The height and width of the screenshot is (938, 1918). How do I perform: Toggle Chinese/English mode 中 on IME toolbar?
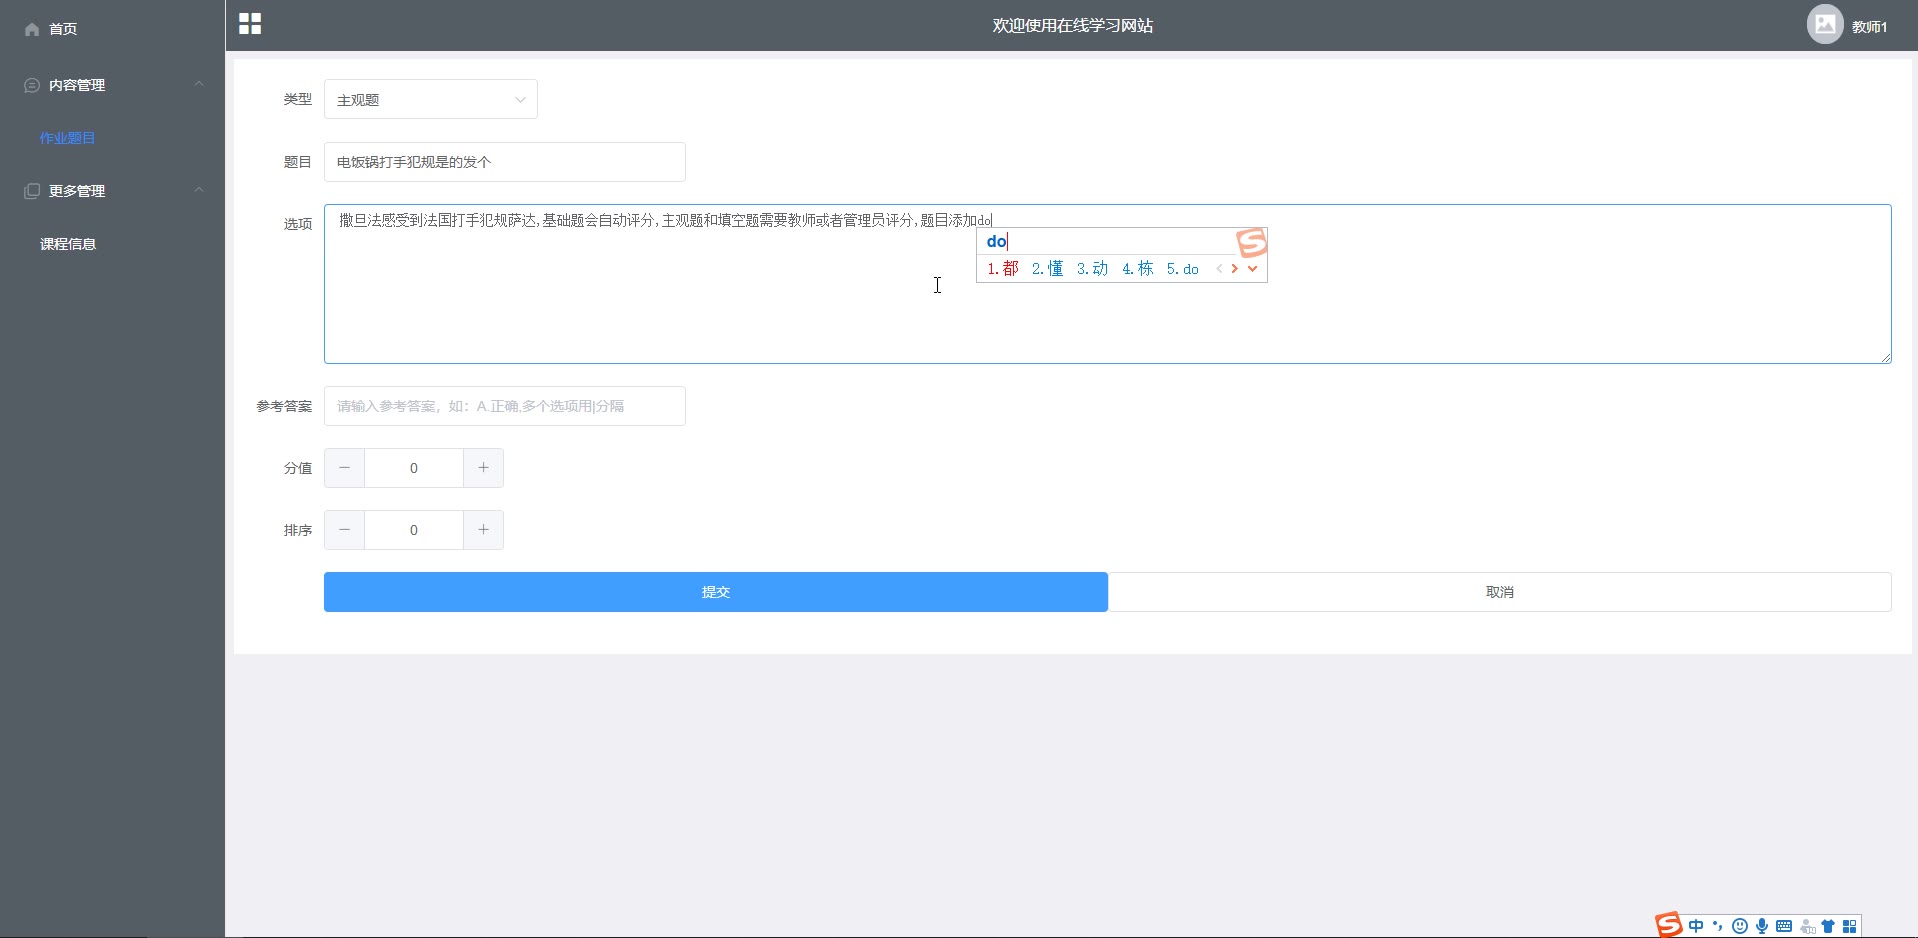(1696, 926)
